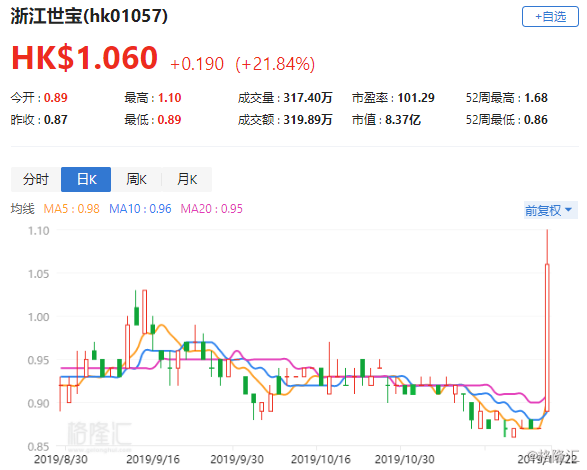Toggle the MA20 moving average label

coord(212,209)
